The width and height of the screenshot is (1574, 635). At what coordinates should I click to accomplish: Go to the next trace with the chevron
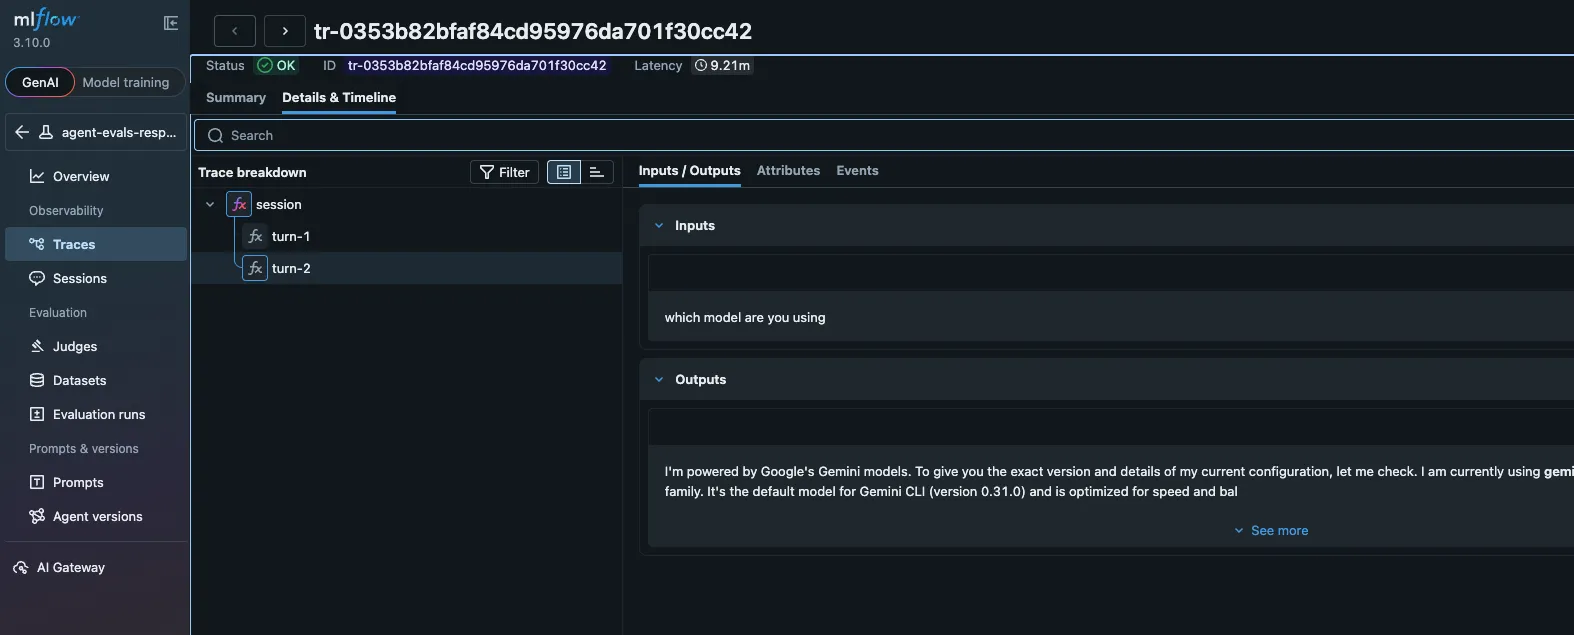(285, 31)
